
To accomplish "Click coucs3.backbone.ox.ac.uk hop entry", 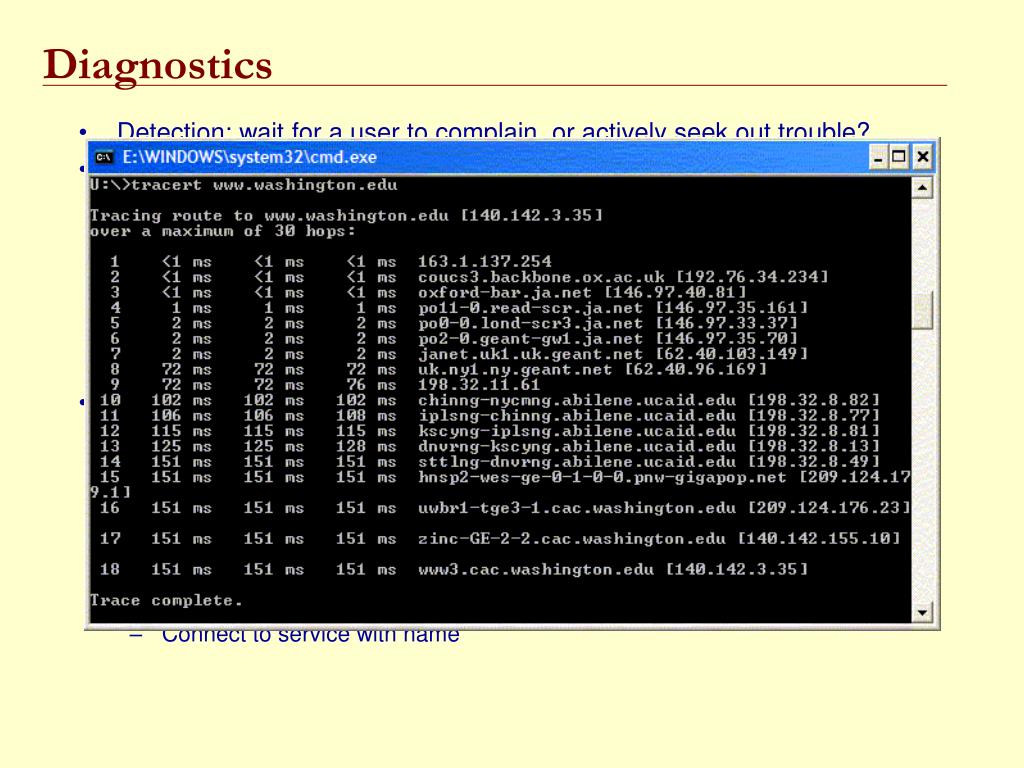I will (623, 277).
